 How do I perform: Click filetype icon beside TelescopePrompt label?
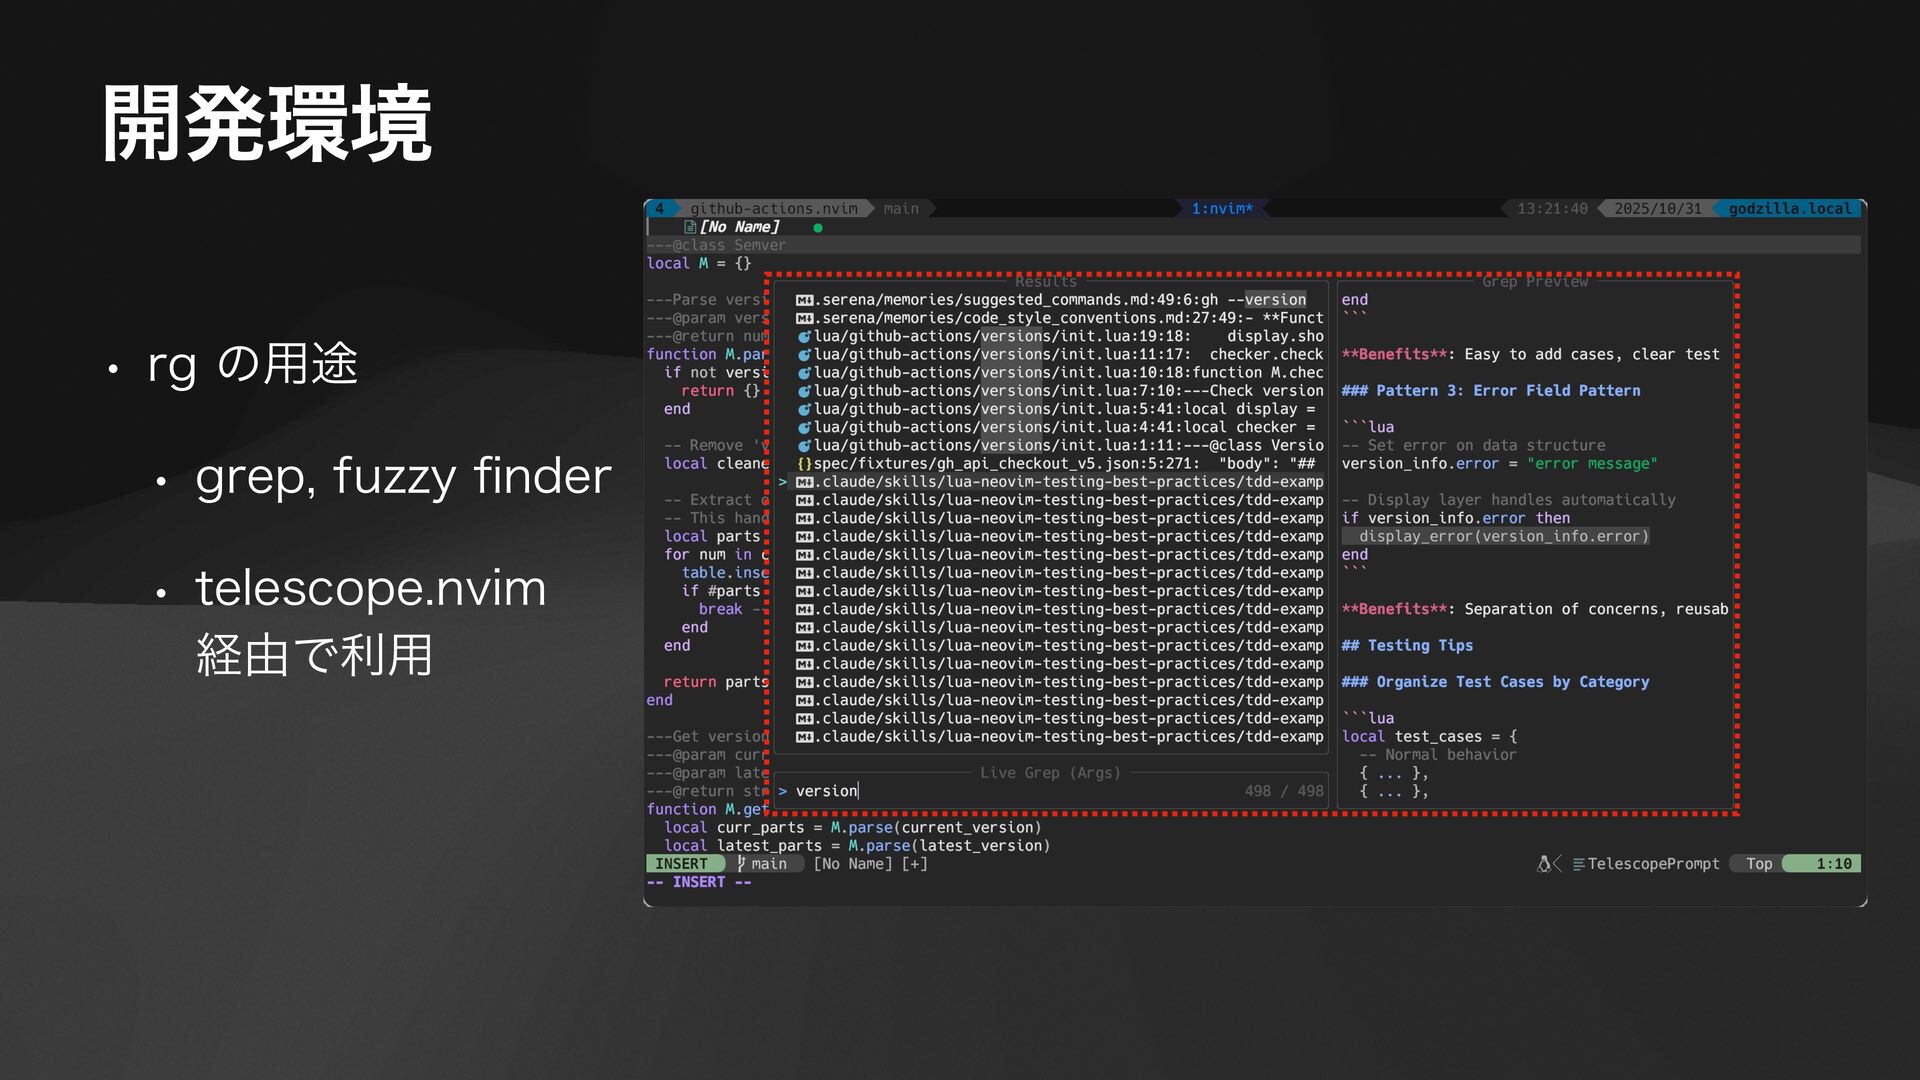pyautogui.click(x=1578, y=864)
